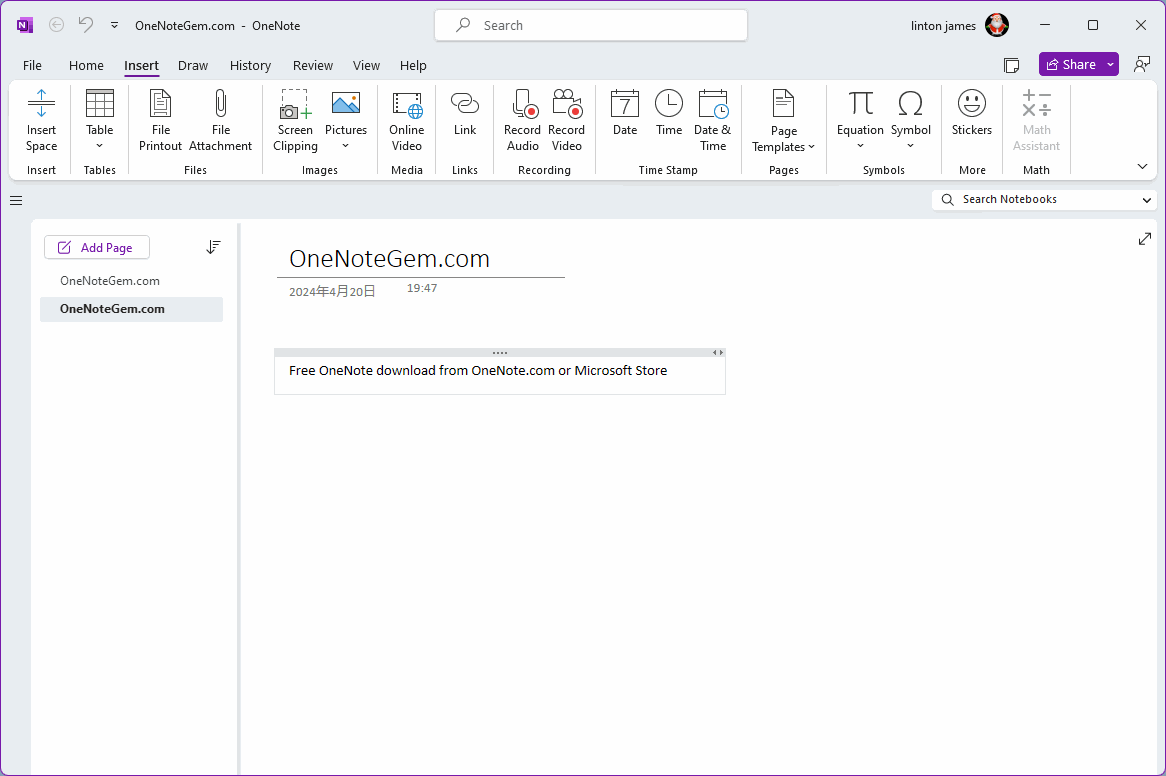Open the Equation dropdown
Screen dimensions: 1166x776
860,120
